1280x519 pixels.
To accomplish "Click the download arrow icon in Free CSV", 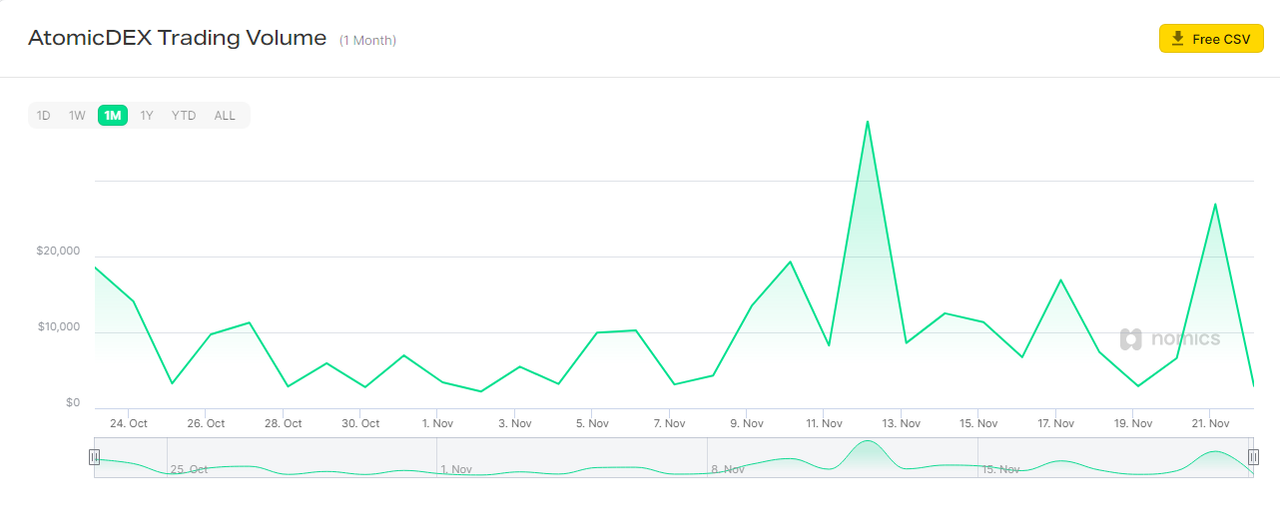I will (x=1178, y=38).
